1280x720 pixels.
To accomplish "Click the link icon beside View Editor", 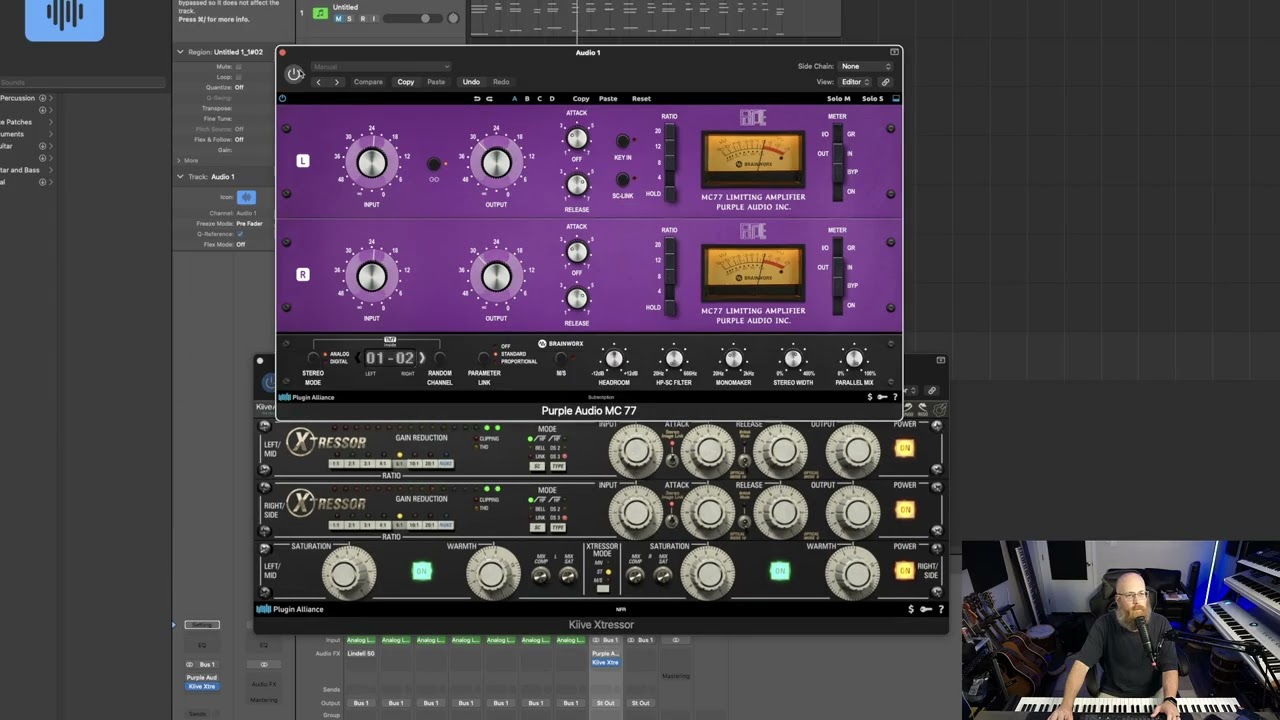I will (x=885, y=82).
